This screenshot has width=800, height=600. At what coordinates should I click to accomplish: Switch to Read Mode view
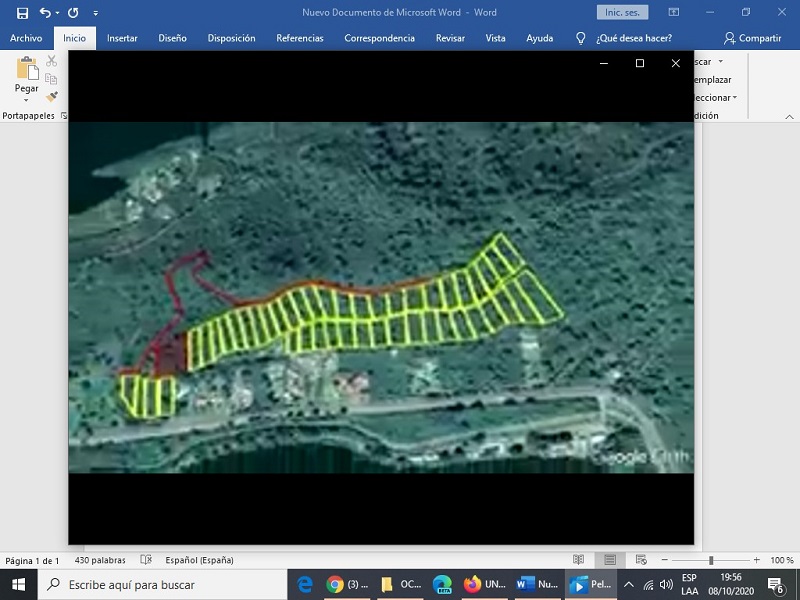point(578,560)
